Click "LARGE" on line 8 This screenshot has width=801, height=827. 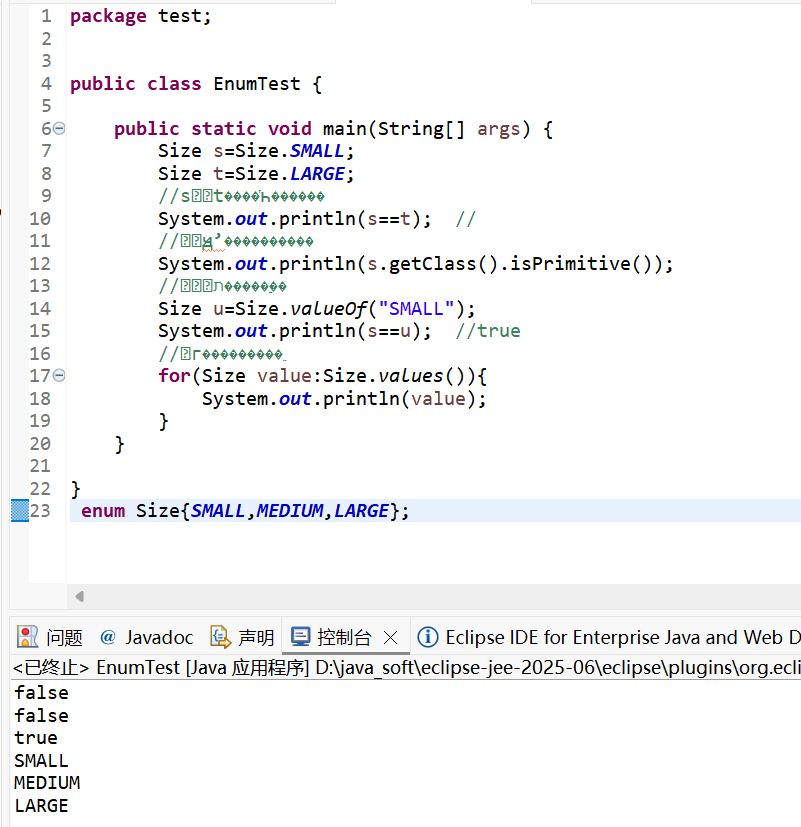coord(318,174)
